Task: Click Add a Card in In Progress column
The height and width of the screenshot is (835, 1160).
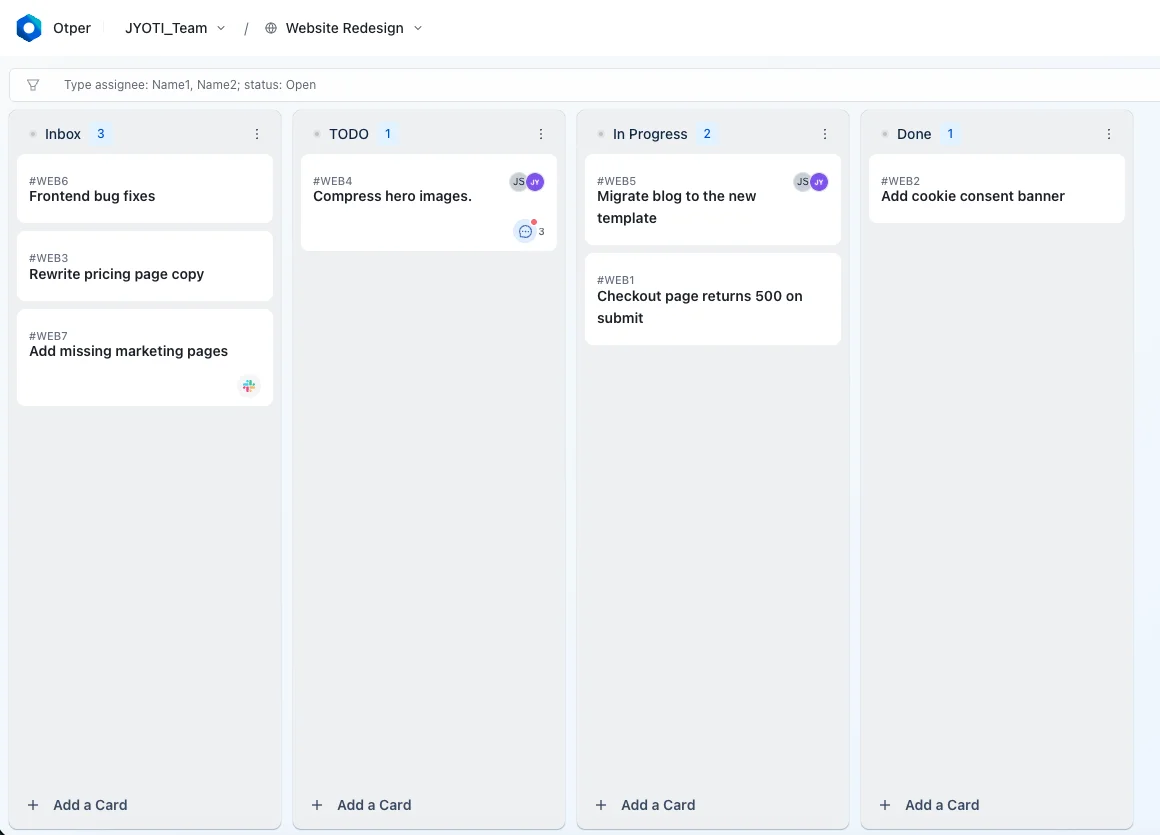Action: (658, 805)
